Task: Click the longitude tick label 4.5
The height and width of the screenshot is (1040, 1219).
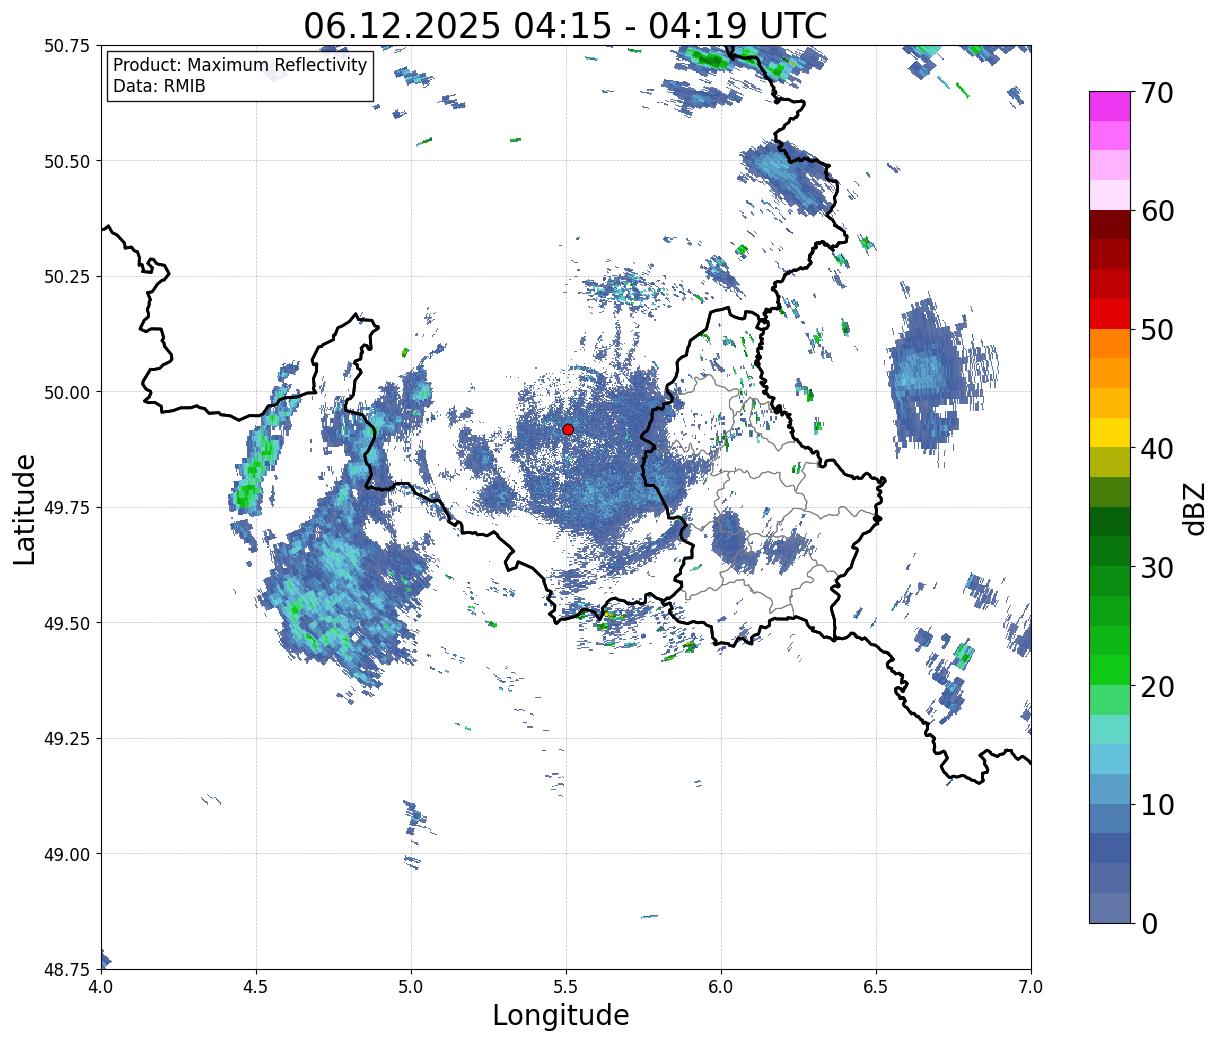Action: pos(256,987)
